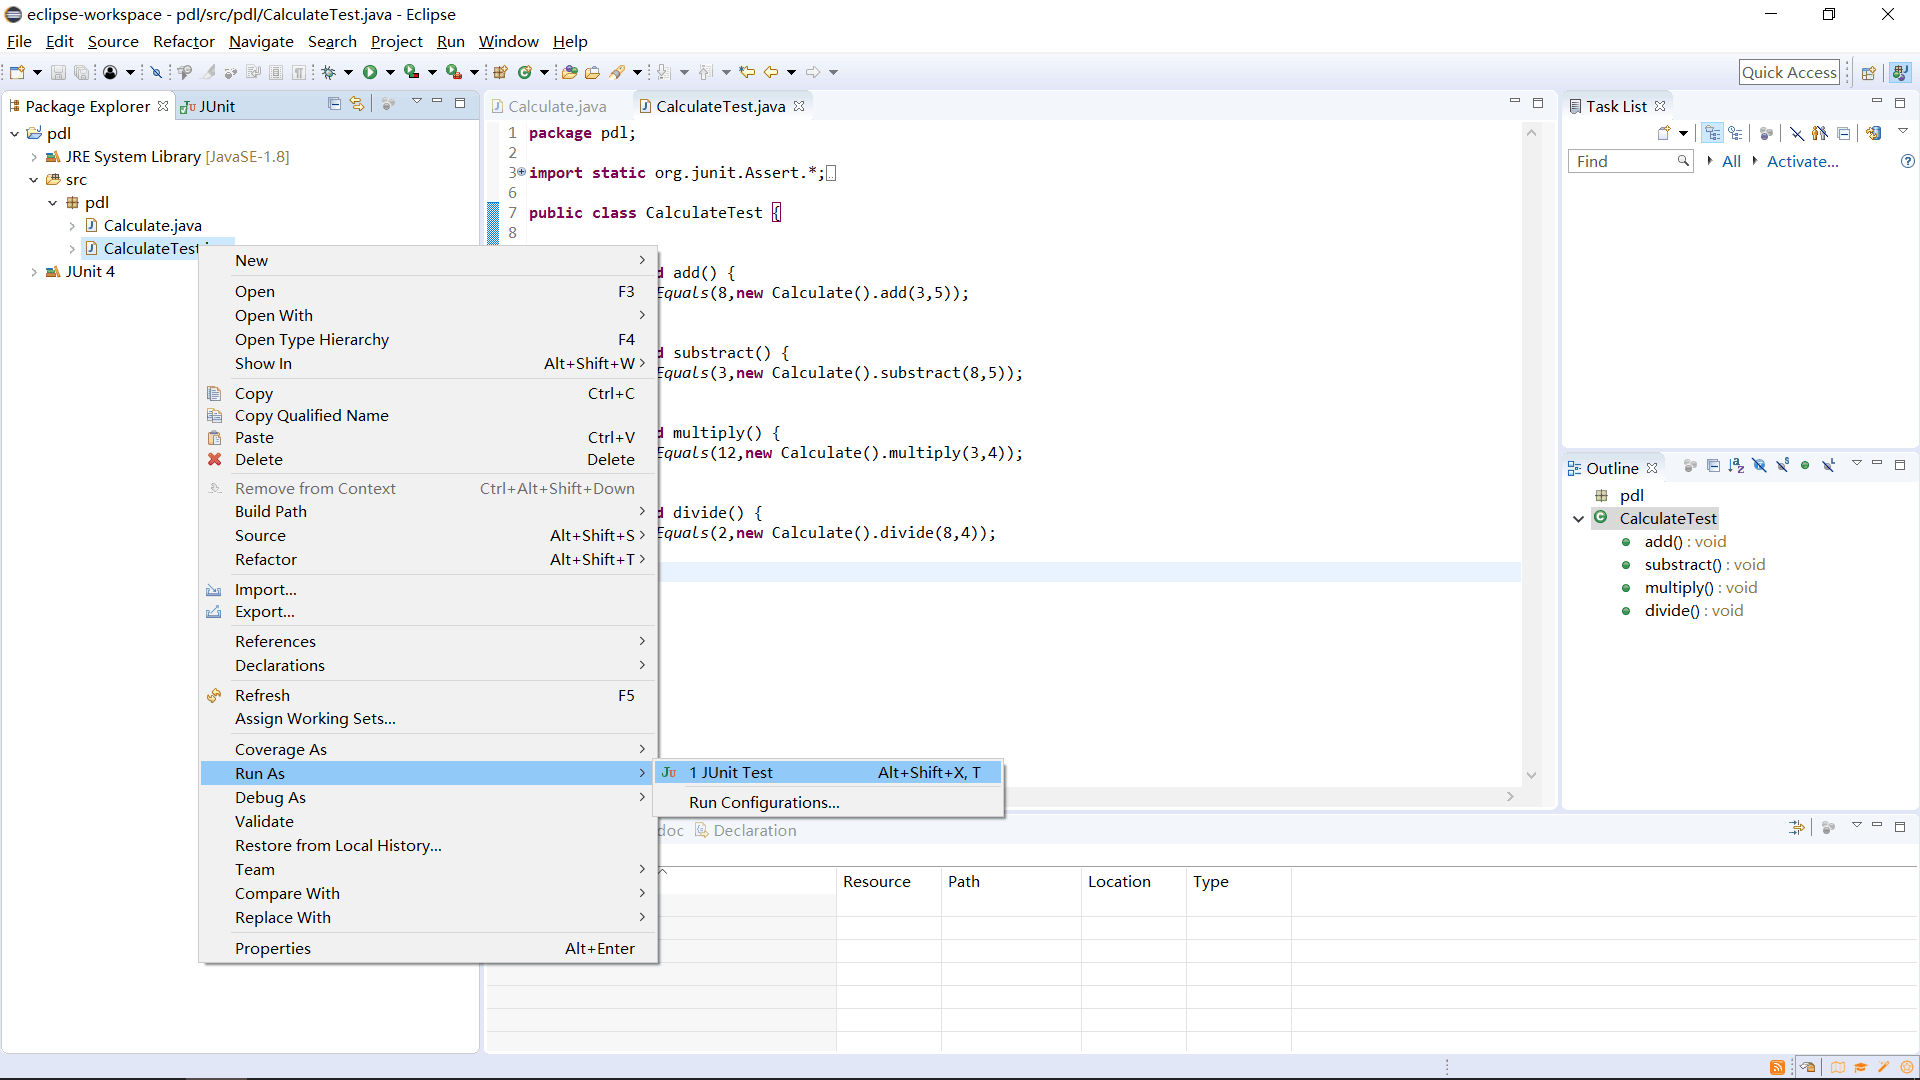Click the Last Edit Location toolbar icon
The width and height of the screenshot is (1920, 1080).
pyautogui.click(x=746, y=72)
